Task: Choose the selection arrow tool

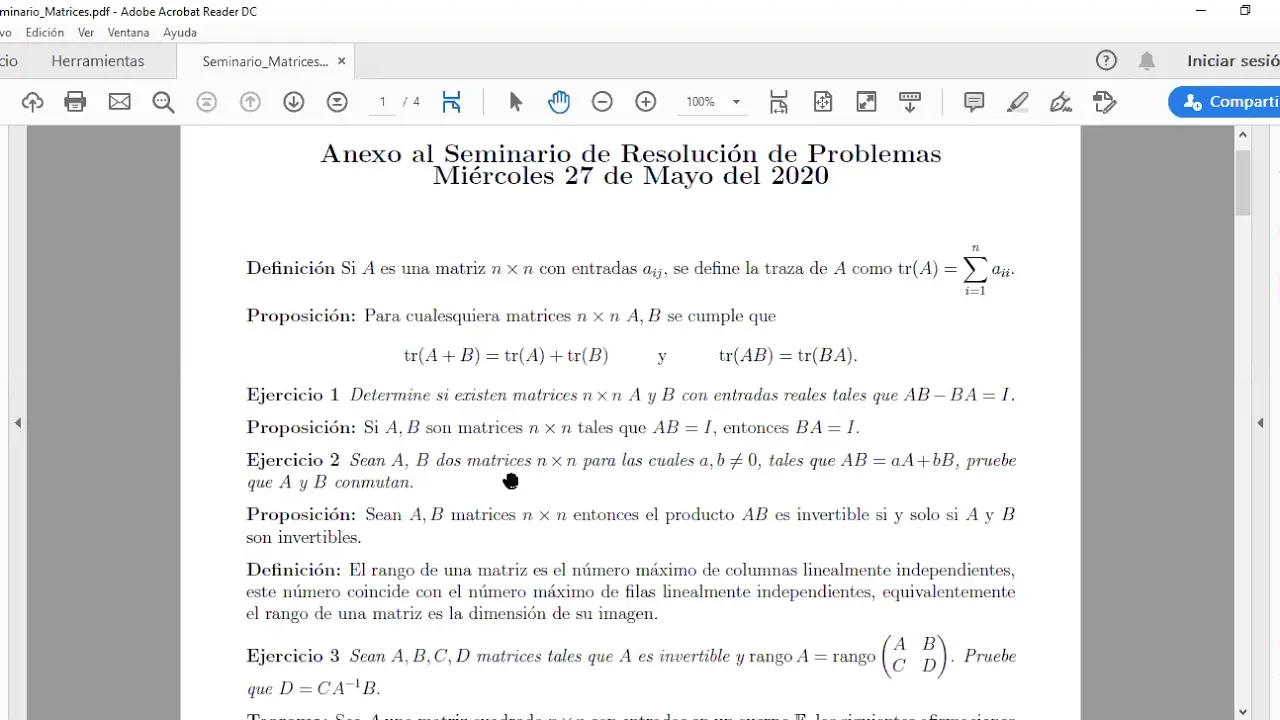Action: 516,102
